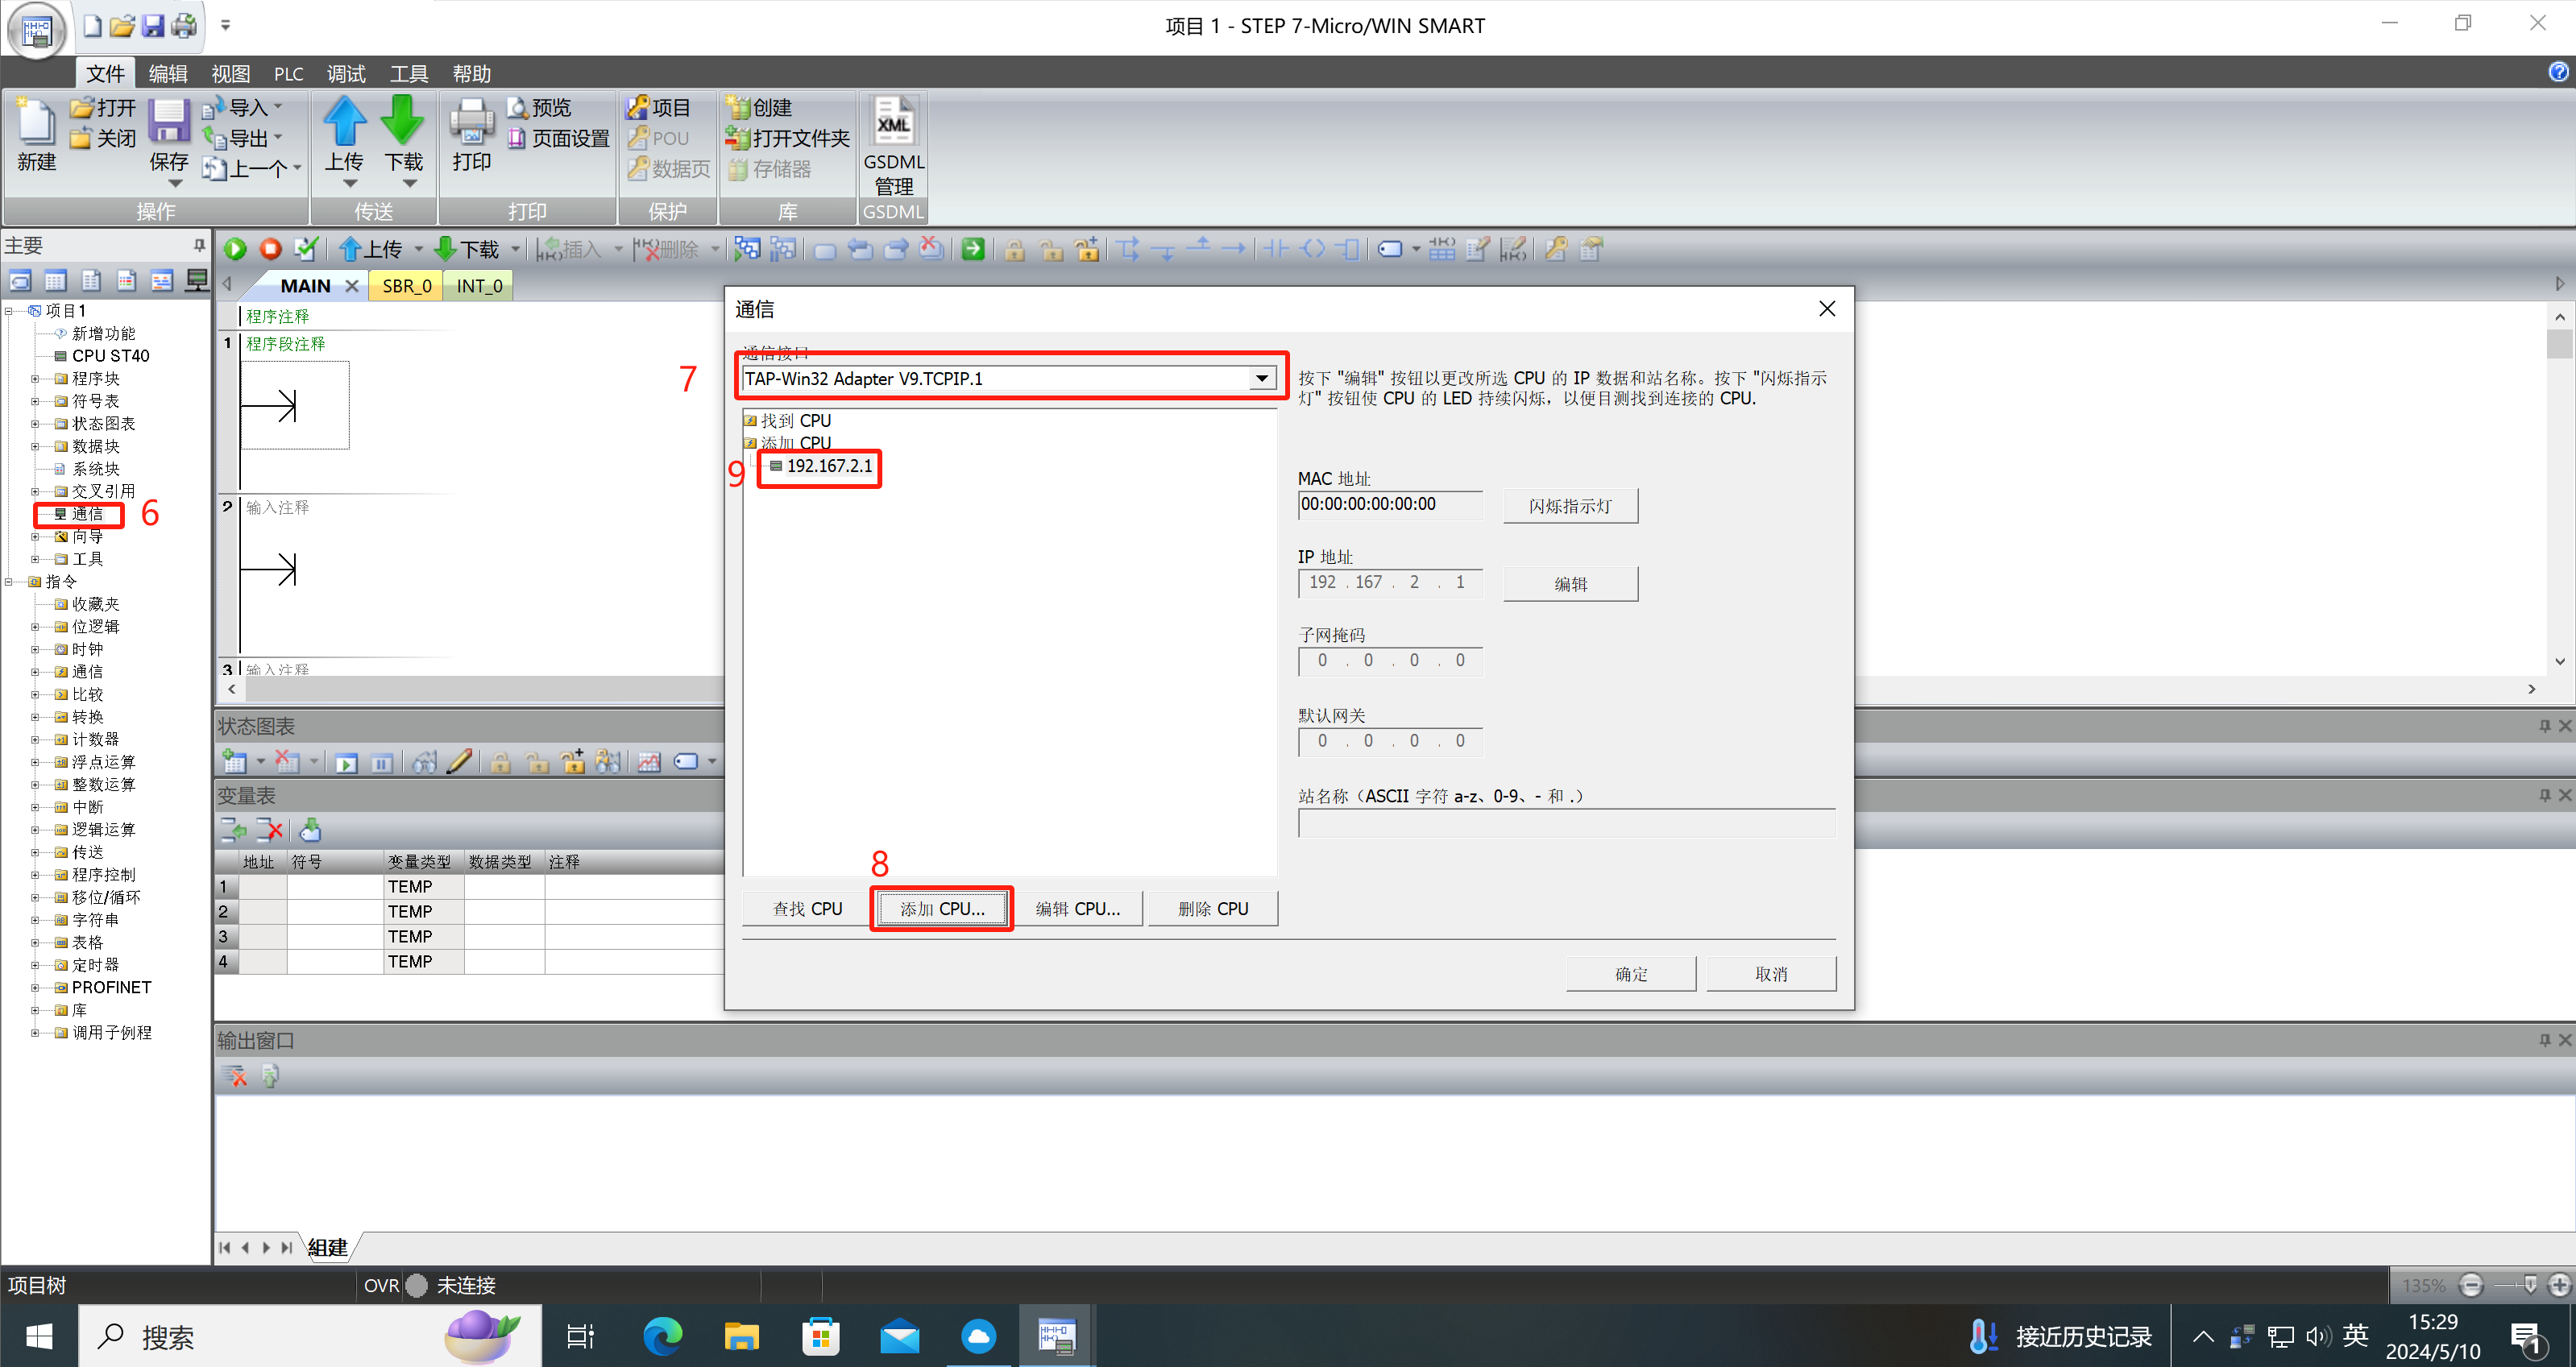2576x1367 pixels.
Task: Open the 视图 ribbon tab
Action: [230, 73]
